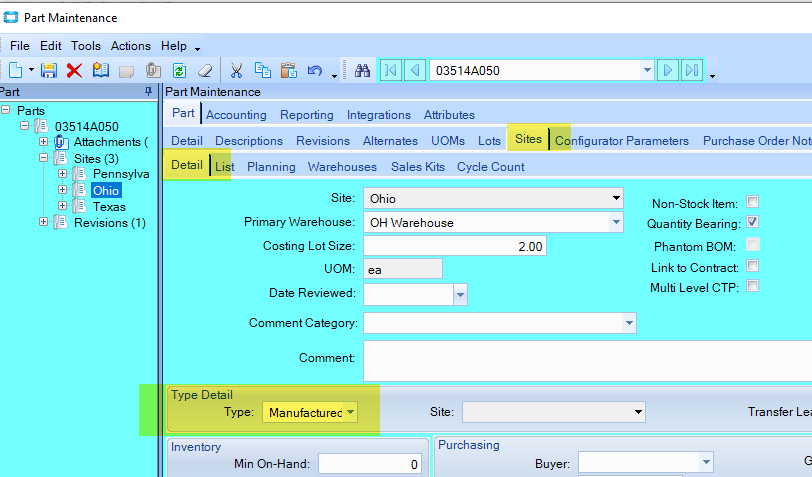The height and width of the screenshot is (477, 812).
Task: Collapse the Sites (3) tree node
Action: (44, 157)
